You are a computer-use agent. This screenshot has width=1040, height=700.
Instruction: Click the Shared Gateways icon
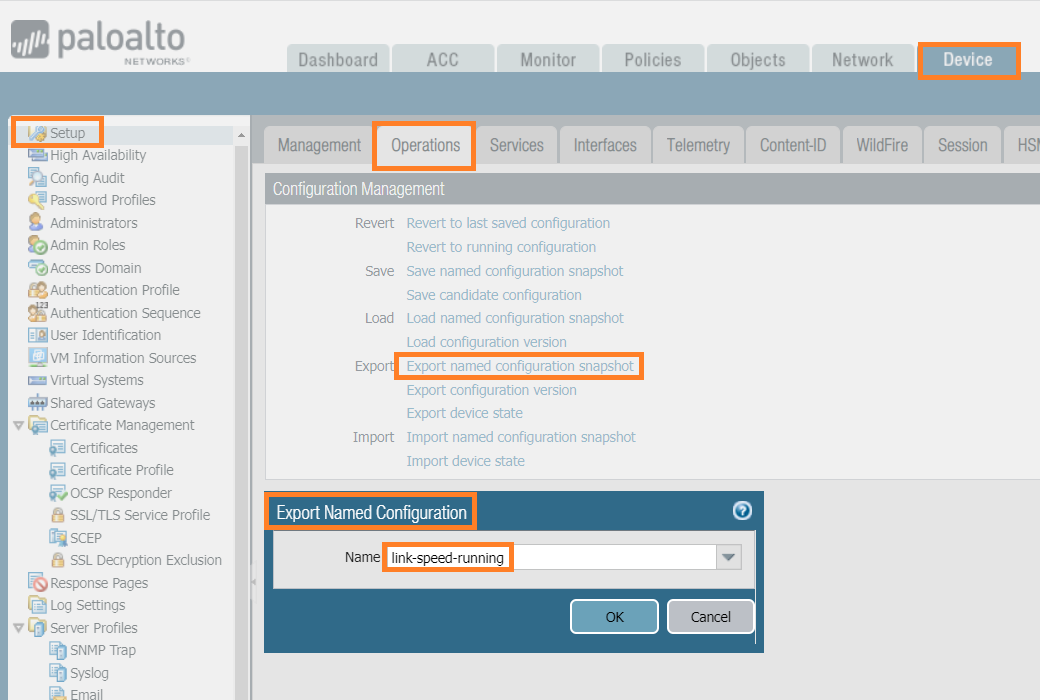[x=37, y=403]
